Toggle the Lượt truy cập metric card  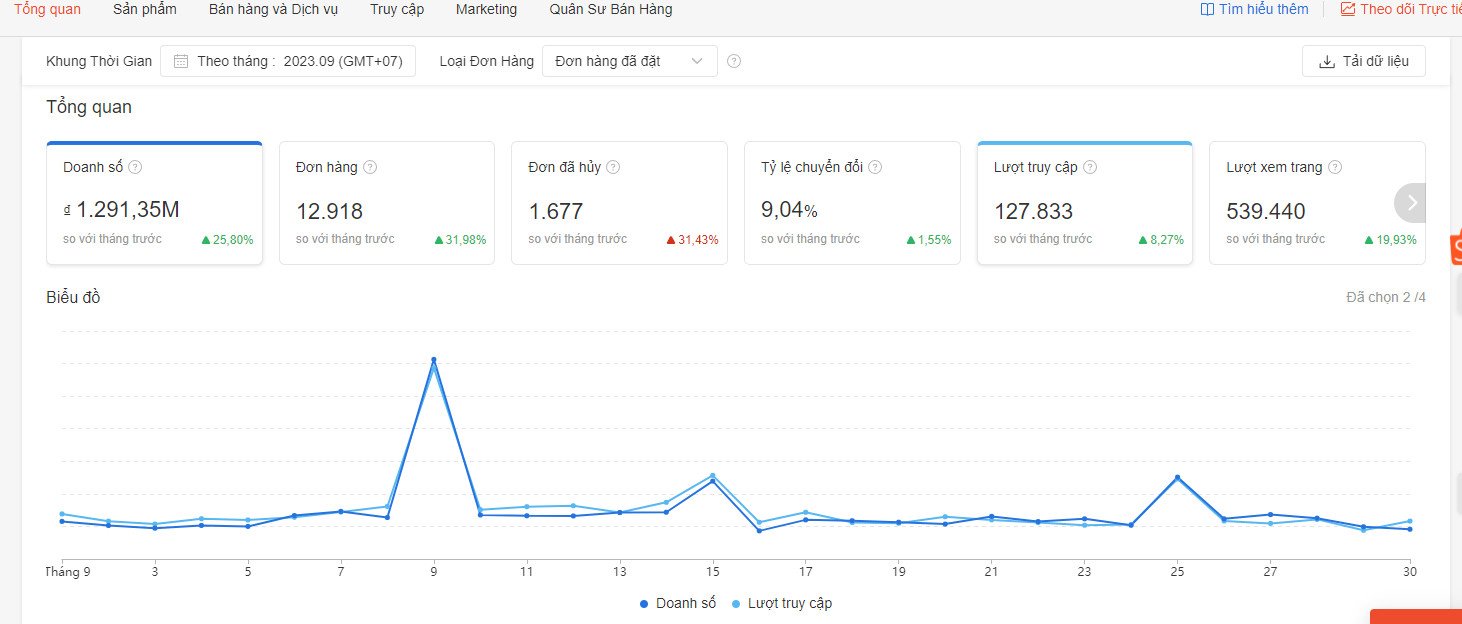pos(1084,204)
